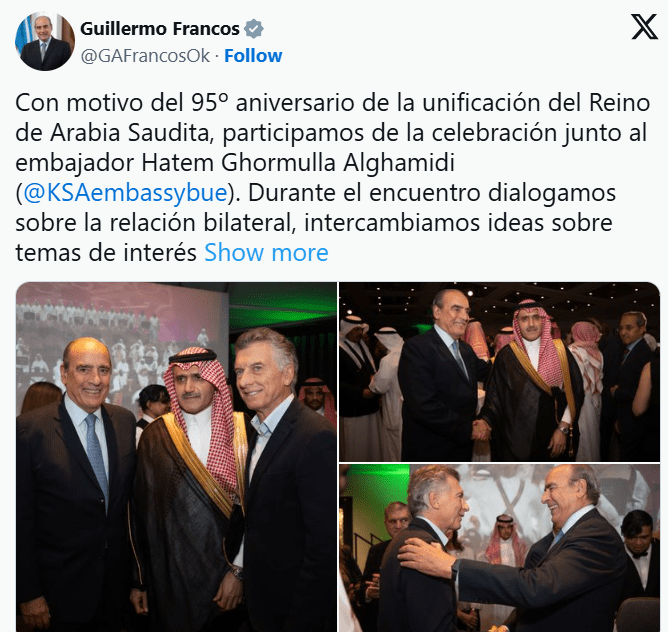
Task: Open the large photo of three men posing
Action: coord(176,457)
